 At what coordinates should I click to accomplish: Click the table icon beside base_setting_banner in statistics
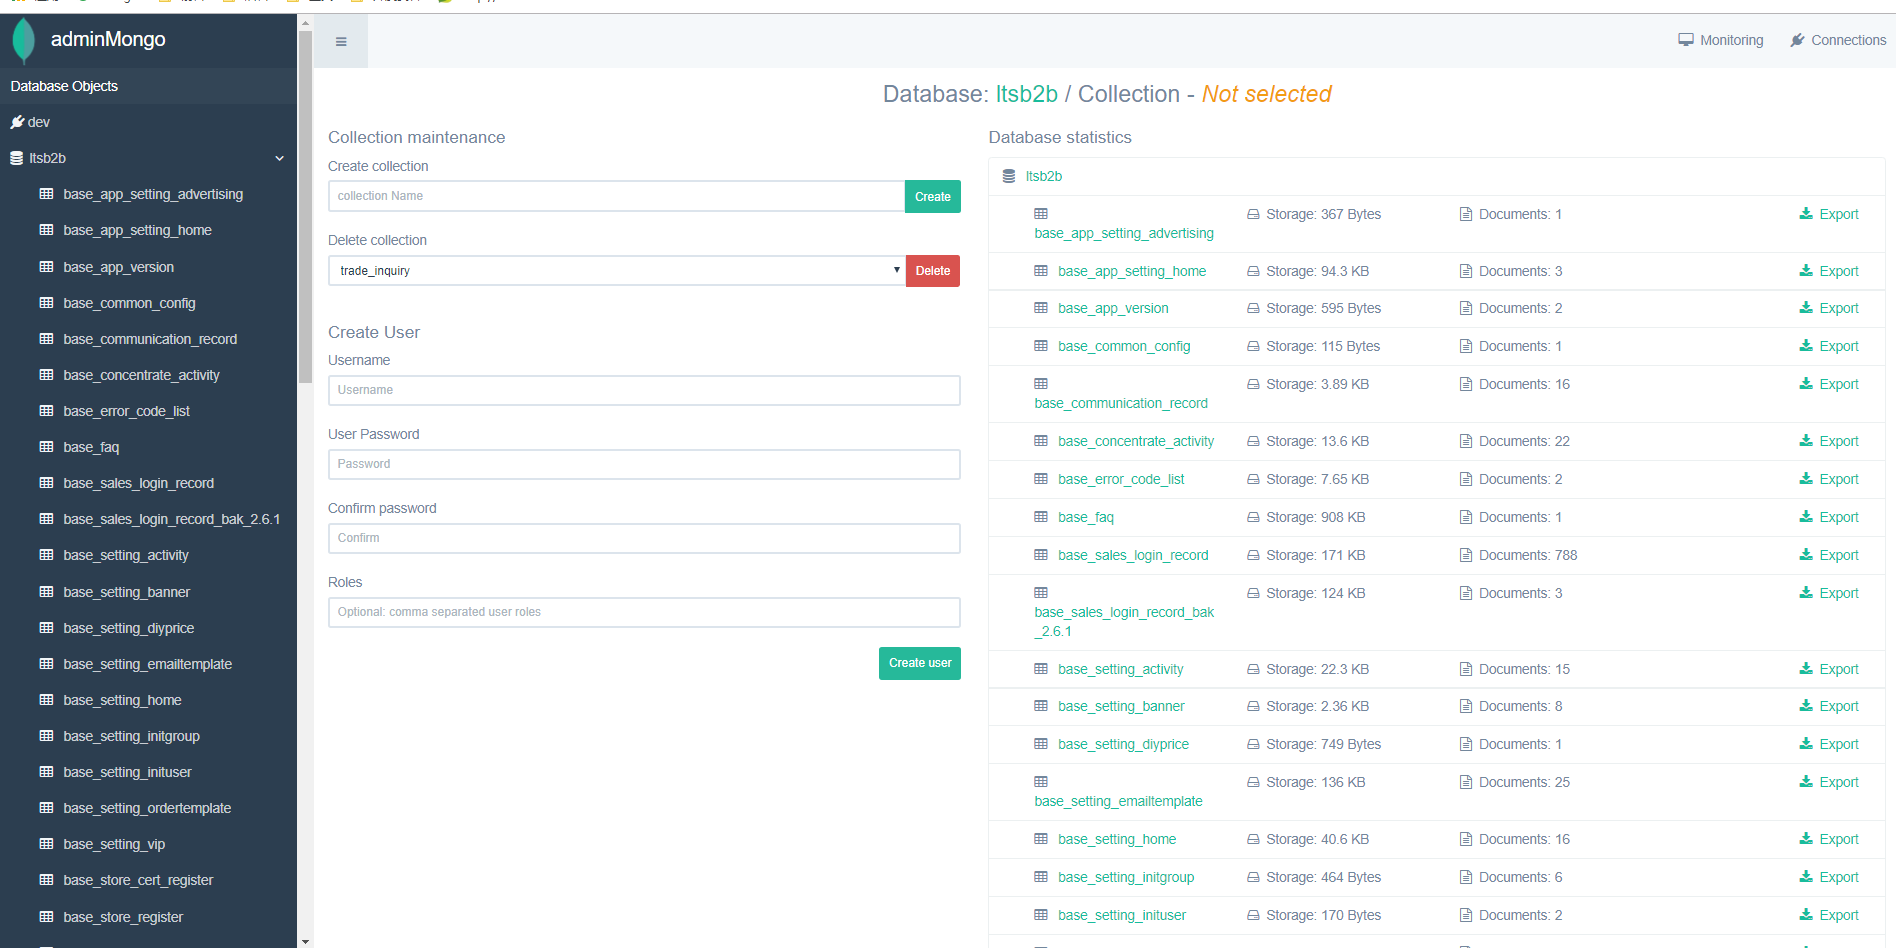tap(1041, 706)
